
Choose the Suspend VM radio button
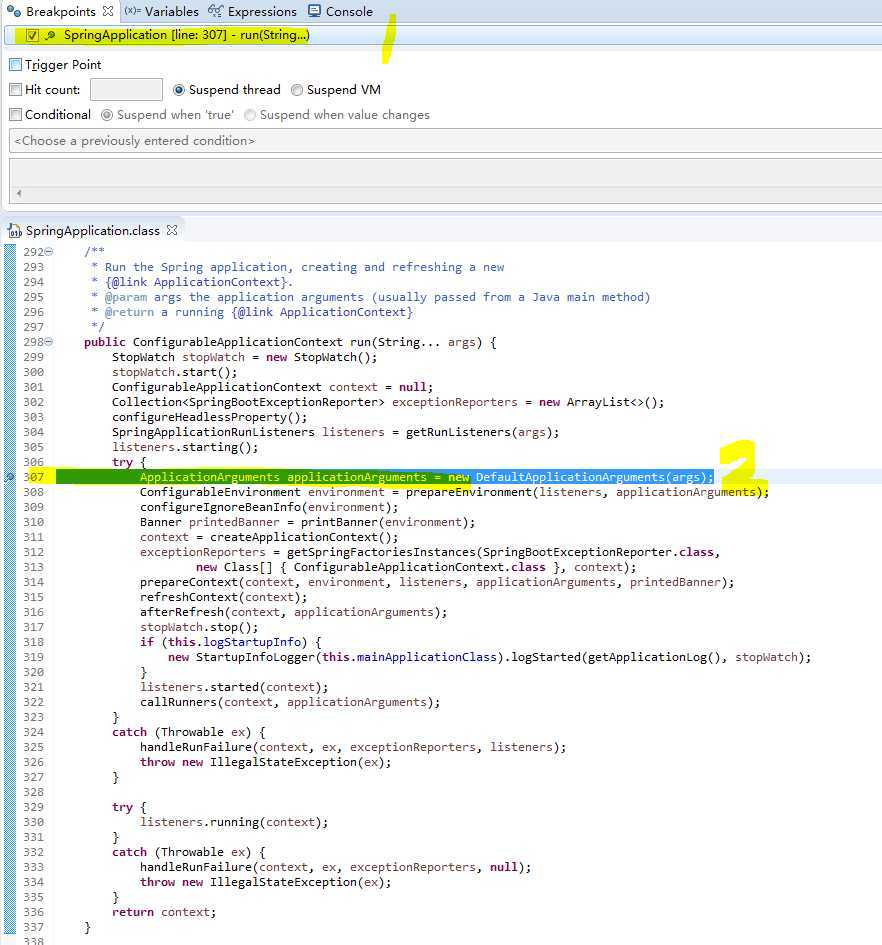(297, 90)
